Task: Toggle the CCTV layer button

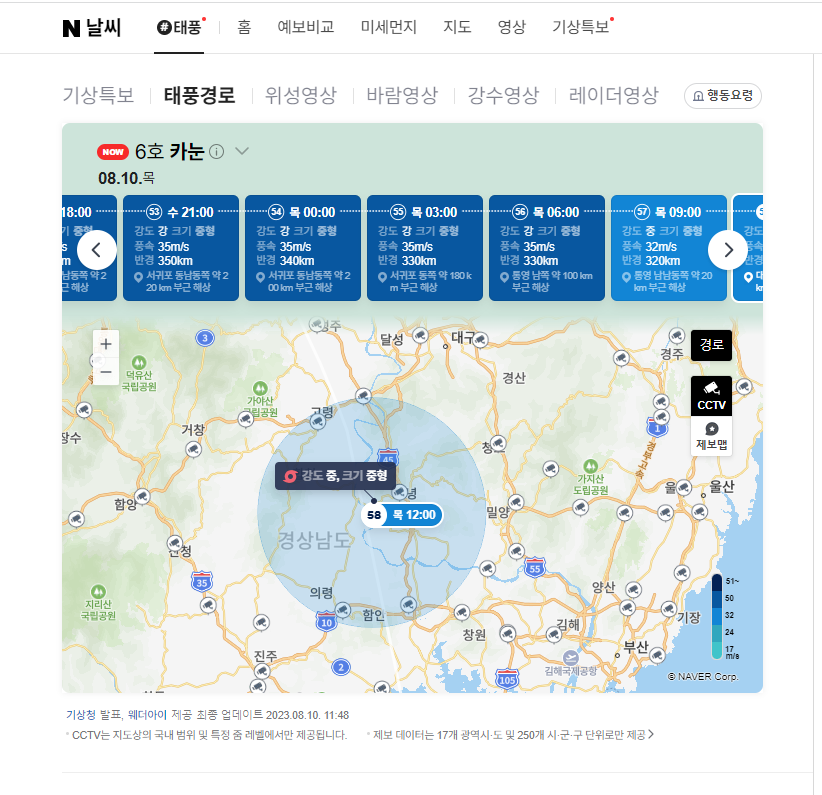Action: click(x=711, y=396)
